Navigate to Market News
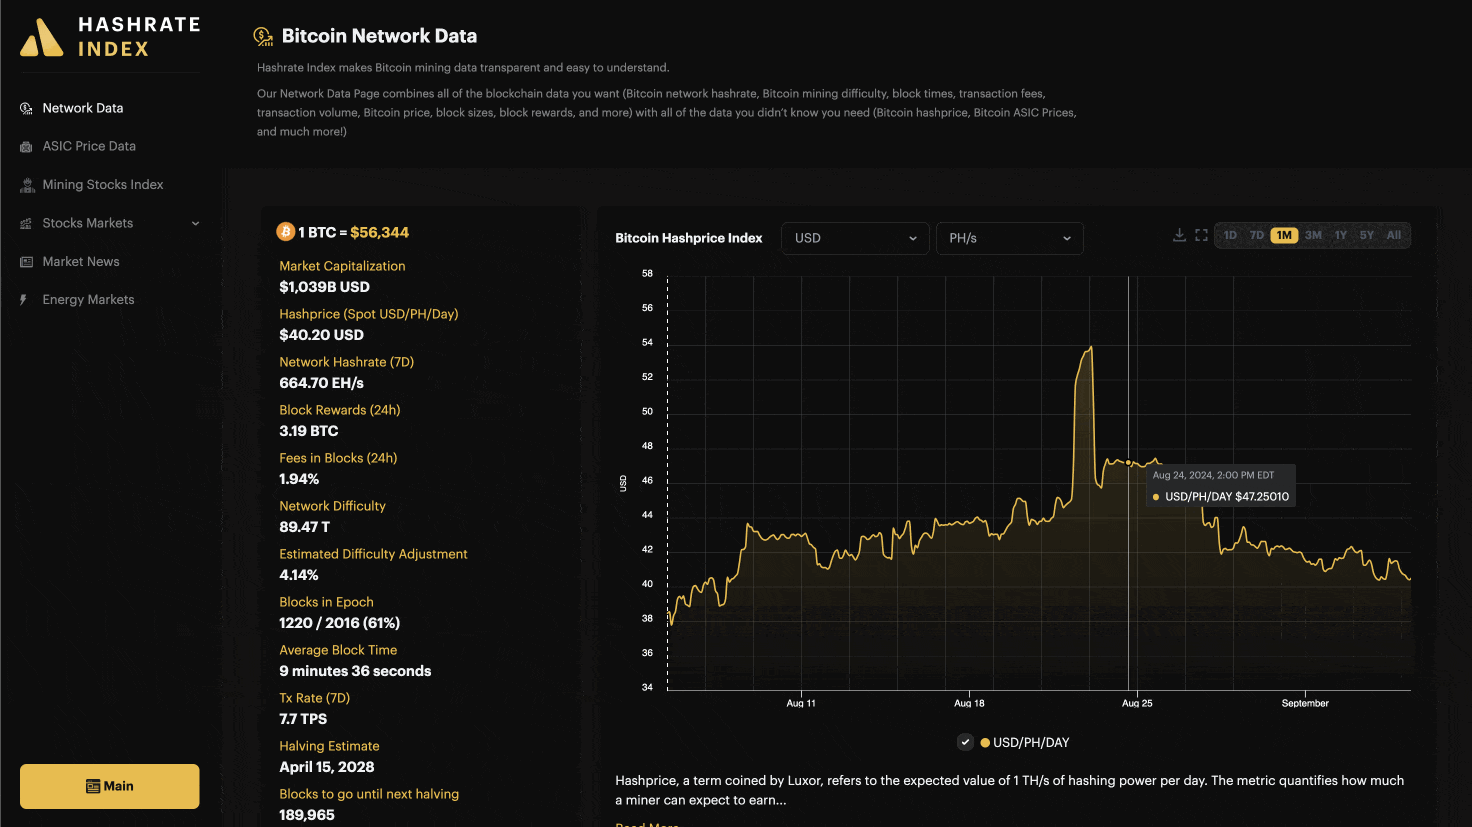Viewport: 1472px width, 827px height. point(81,261)
